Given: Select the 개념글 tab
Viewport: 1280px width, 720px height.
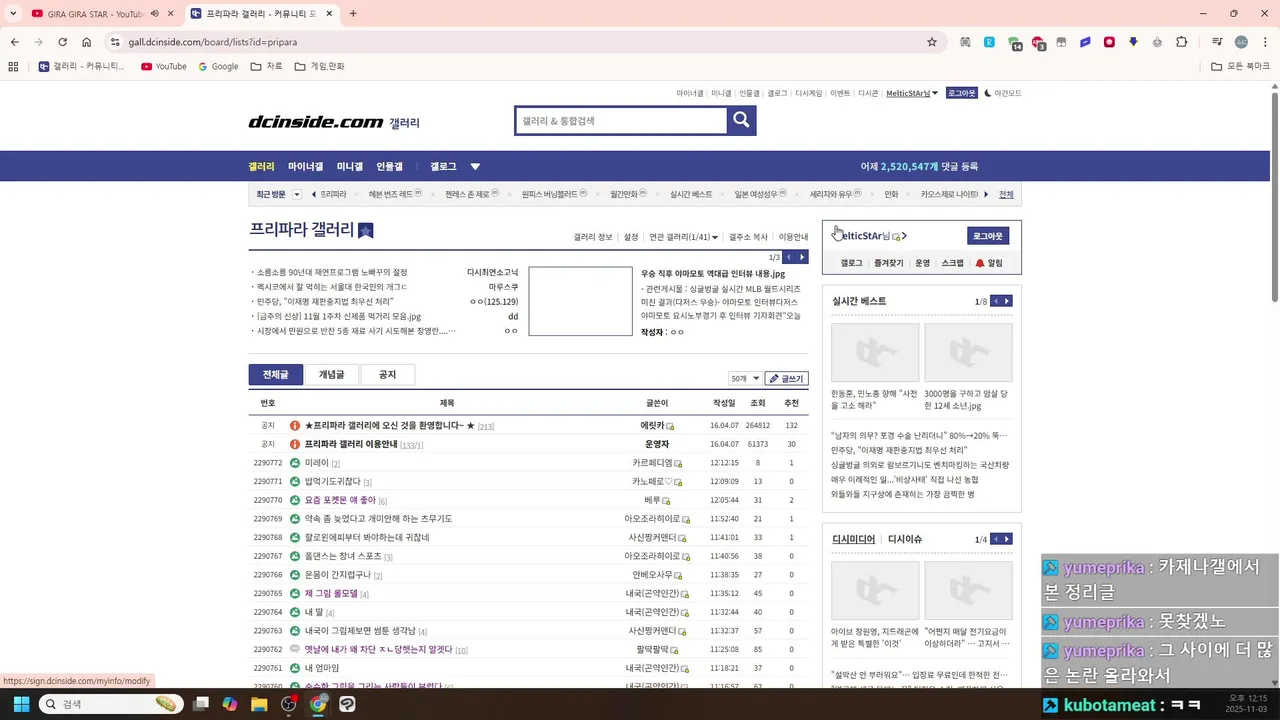Looking at the screenshot, I should (x=331, y=374).
